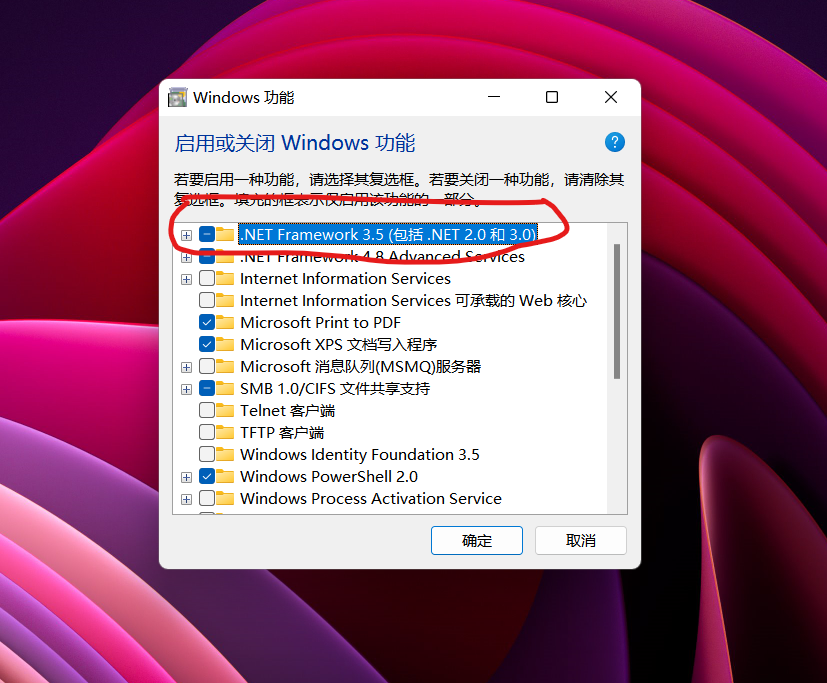Enable the Microsoft 消息队列(MSMQ)服务器 checkbox

[207, 367]
